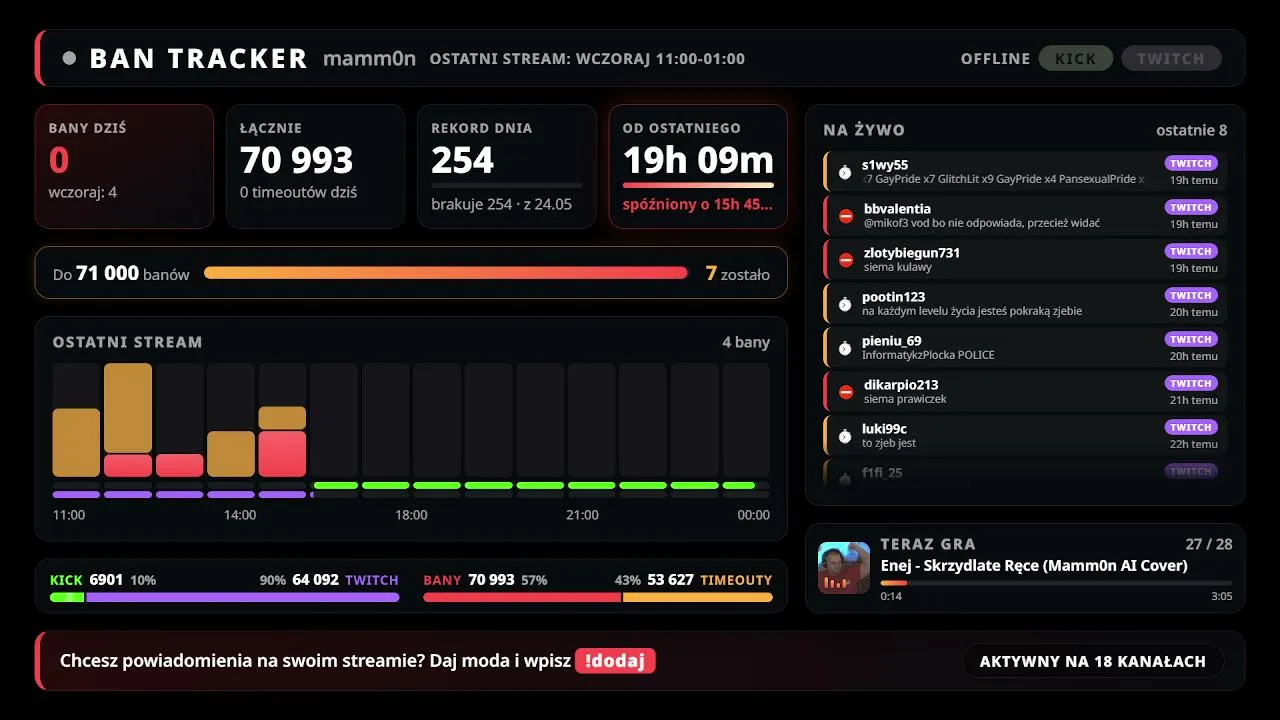This screenshot has height=720, width=1280.
Task: Click 'spóźniony o 15h 45' warning text
Action: [x=698, y=204]
